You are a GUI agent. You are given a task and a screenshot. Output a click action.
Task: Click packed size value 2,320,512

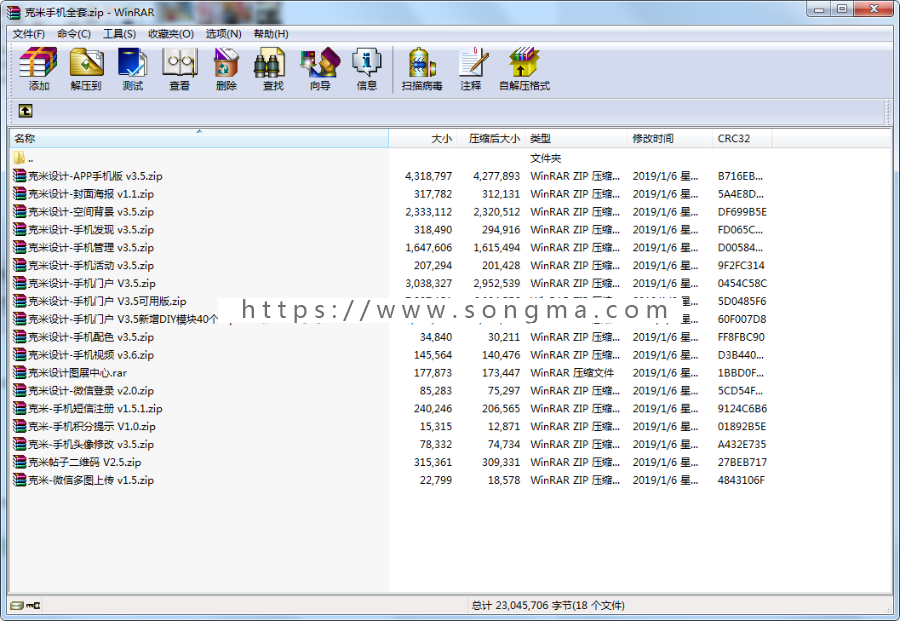pos(496,212)
